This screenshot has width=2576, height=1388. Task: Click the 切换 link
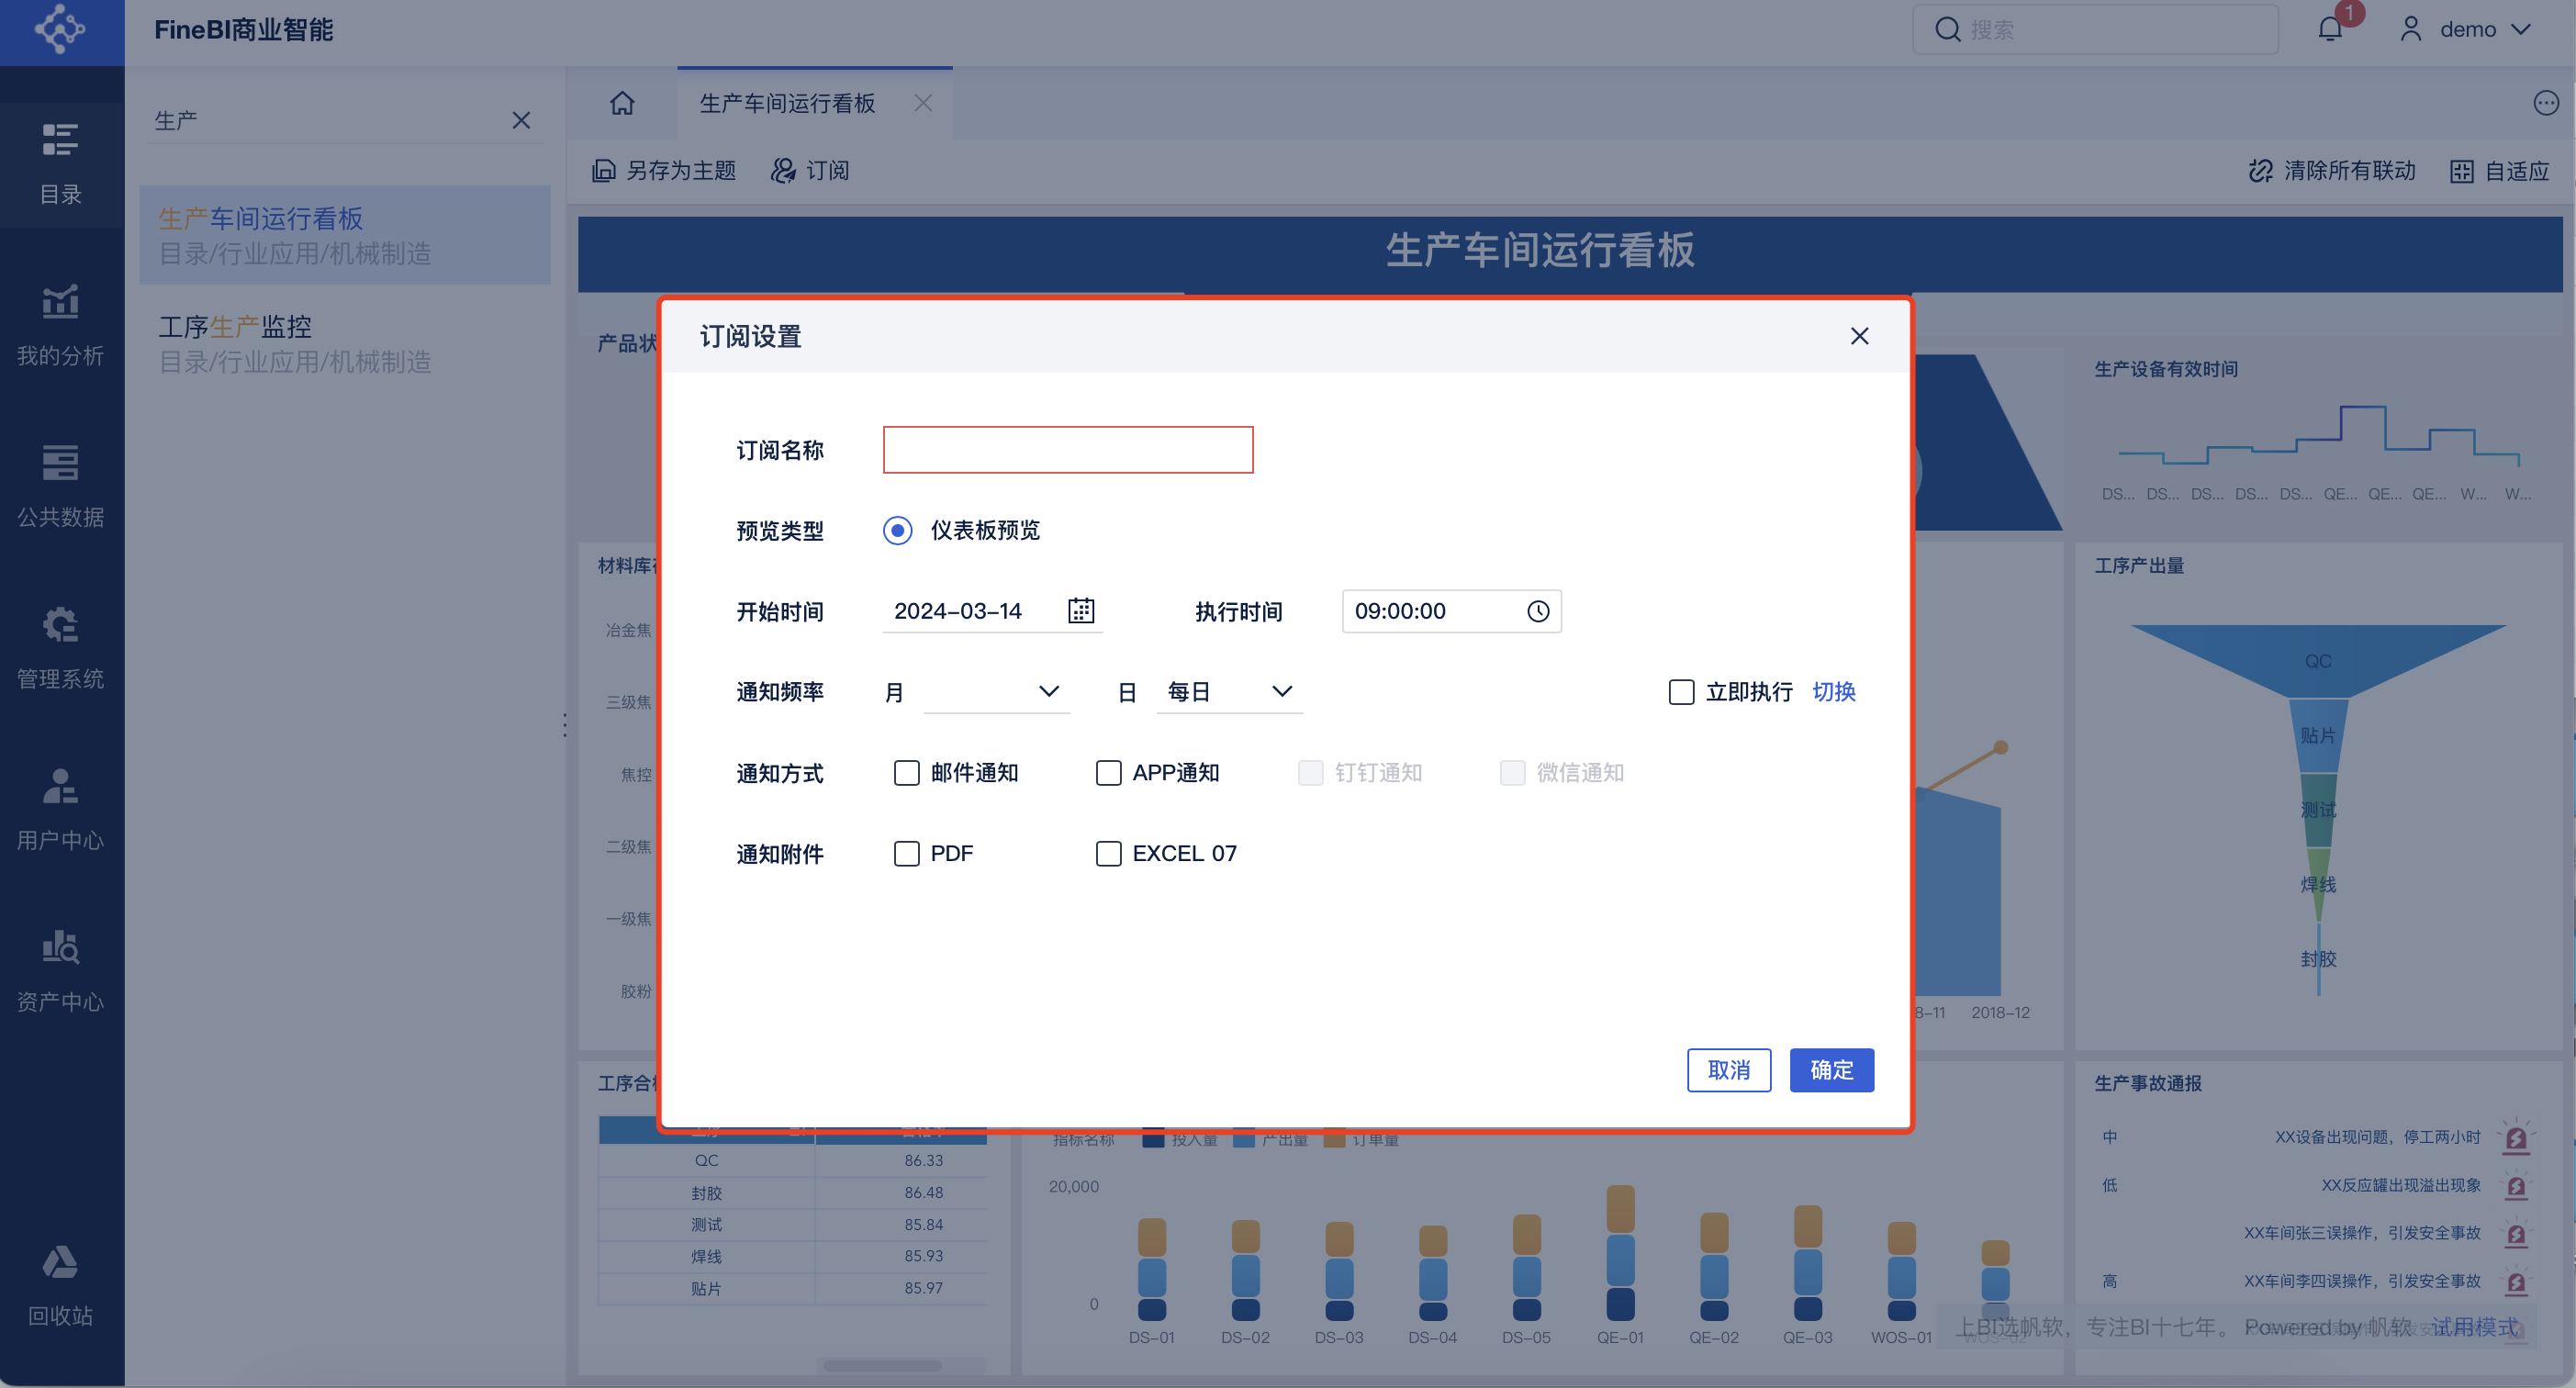click(x=1833, y=691)
